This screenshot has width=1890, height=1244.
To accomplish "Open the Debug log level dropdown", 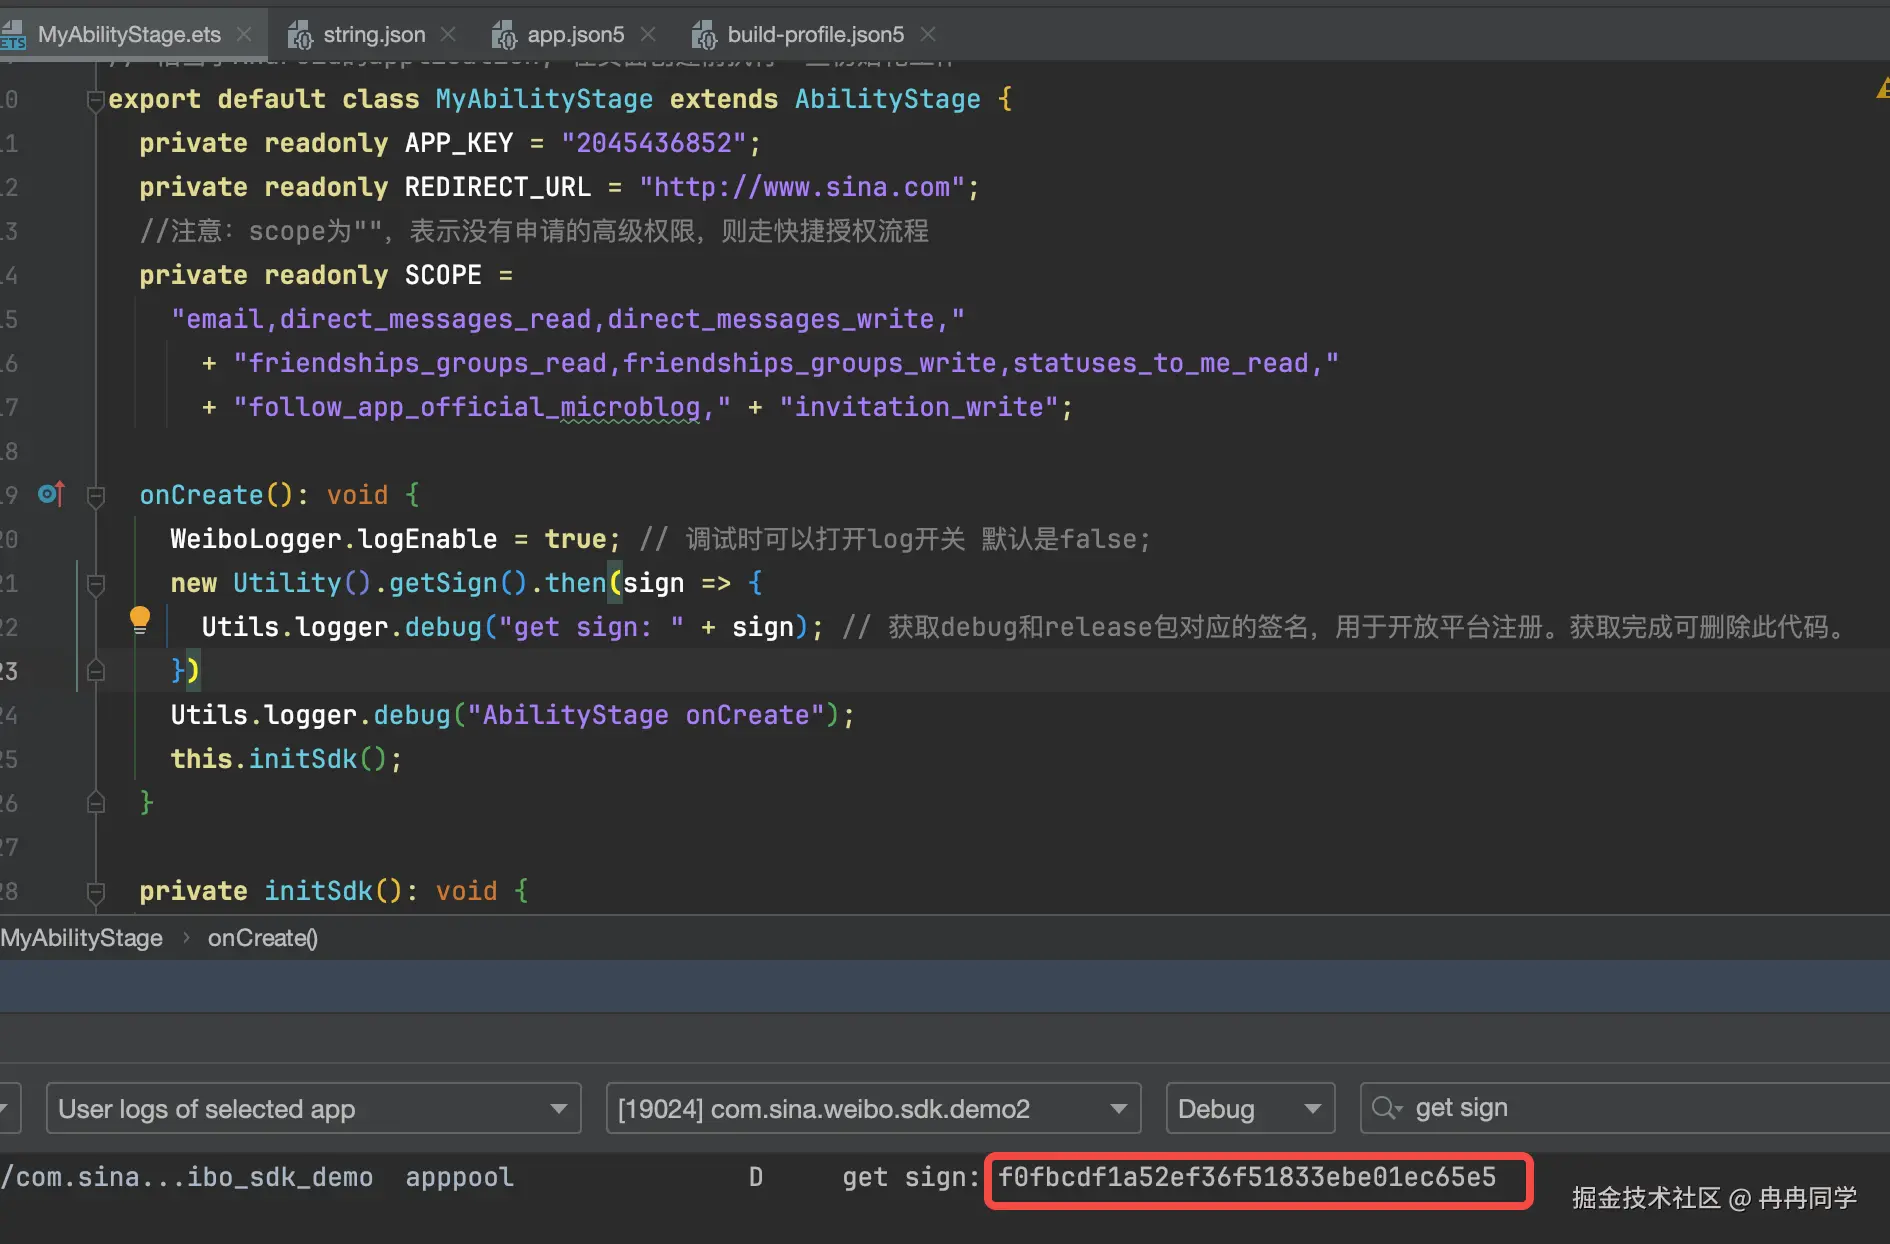I will pyautogui.click(x=1250, y=1109).
